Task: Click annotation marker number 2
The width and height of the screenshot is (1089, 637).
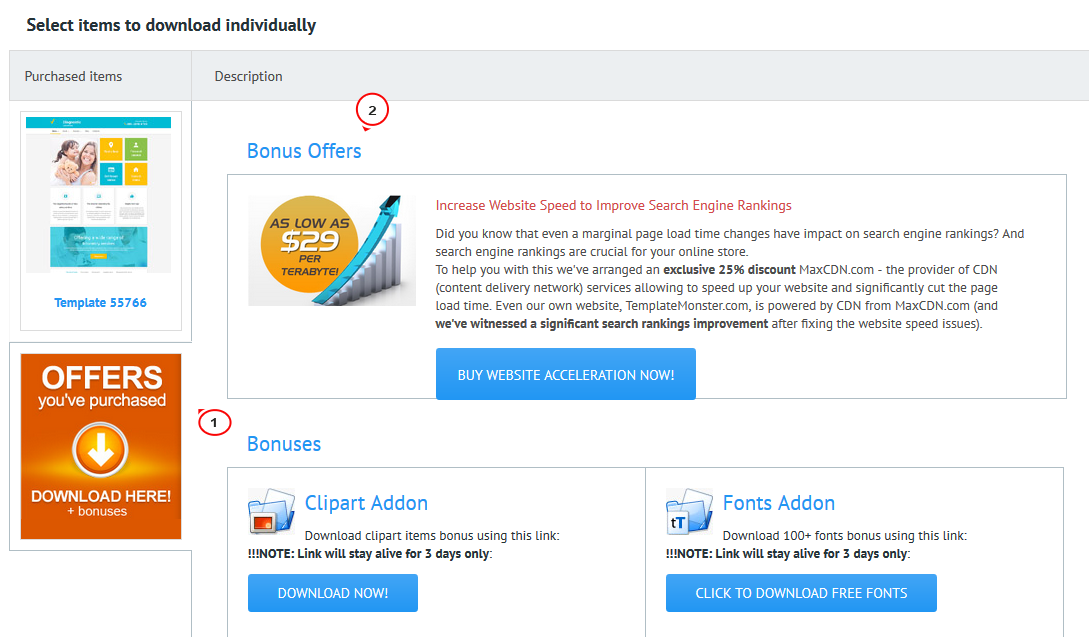Action: [372, 110]
